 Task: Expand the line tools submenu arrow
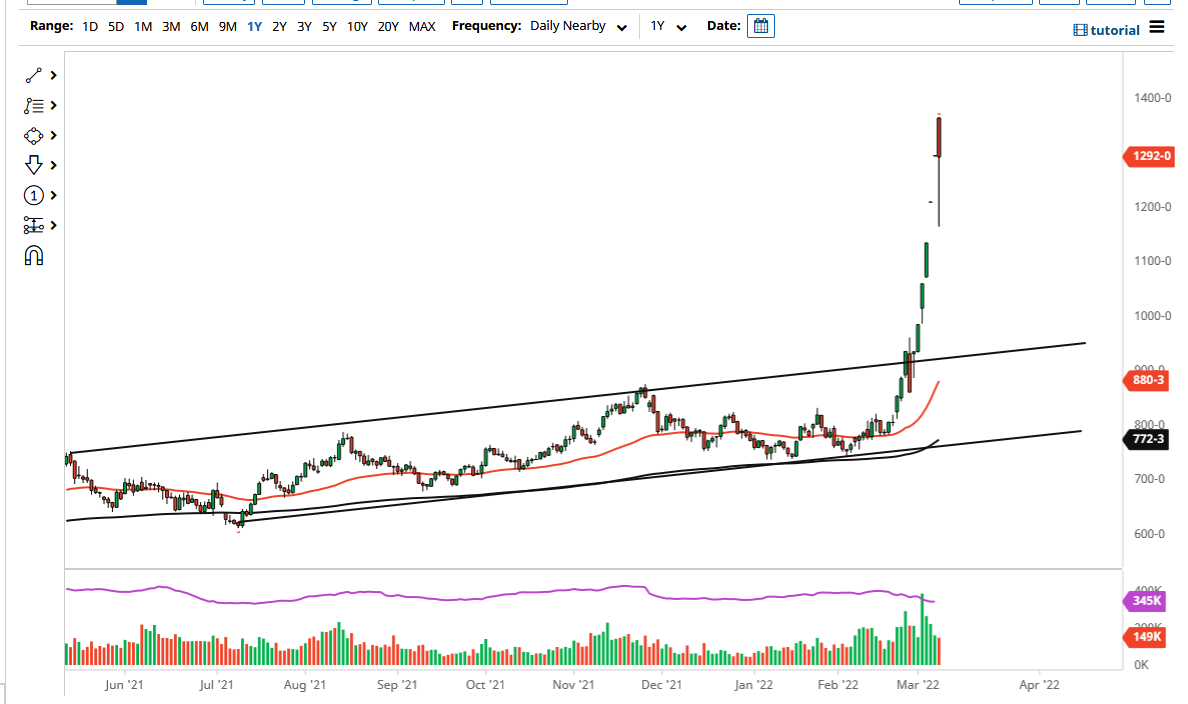(54, 75)
